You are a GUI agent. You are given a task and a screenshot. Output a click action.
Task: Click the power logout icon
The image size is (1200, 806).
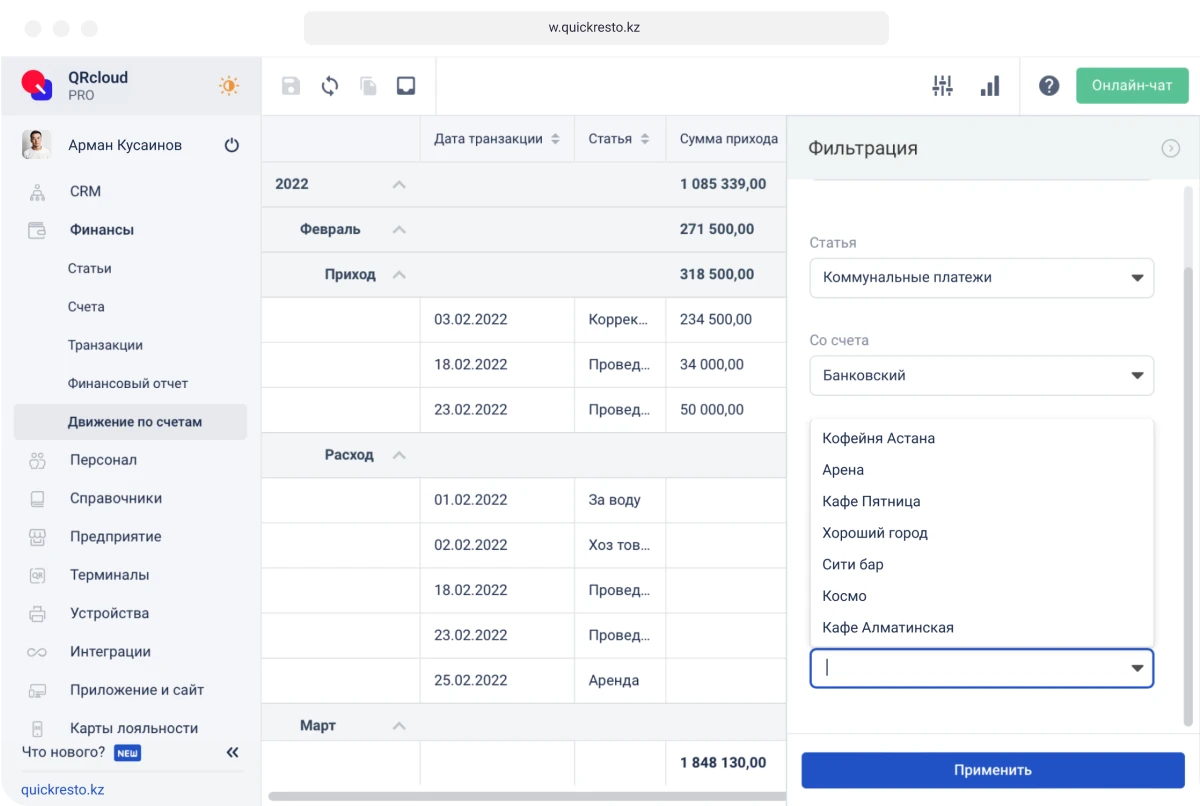click(x=232, y=145)
